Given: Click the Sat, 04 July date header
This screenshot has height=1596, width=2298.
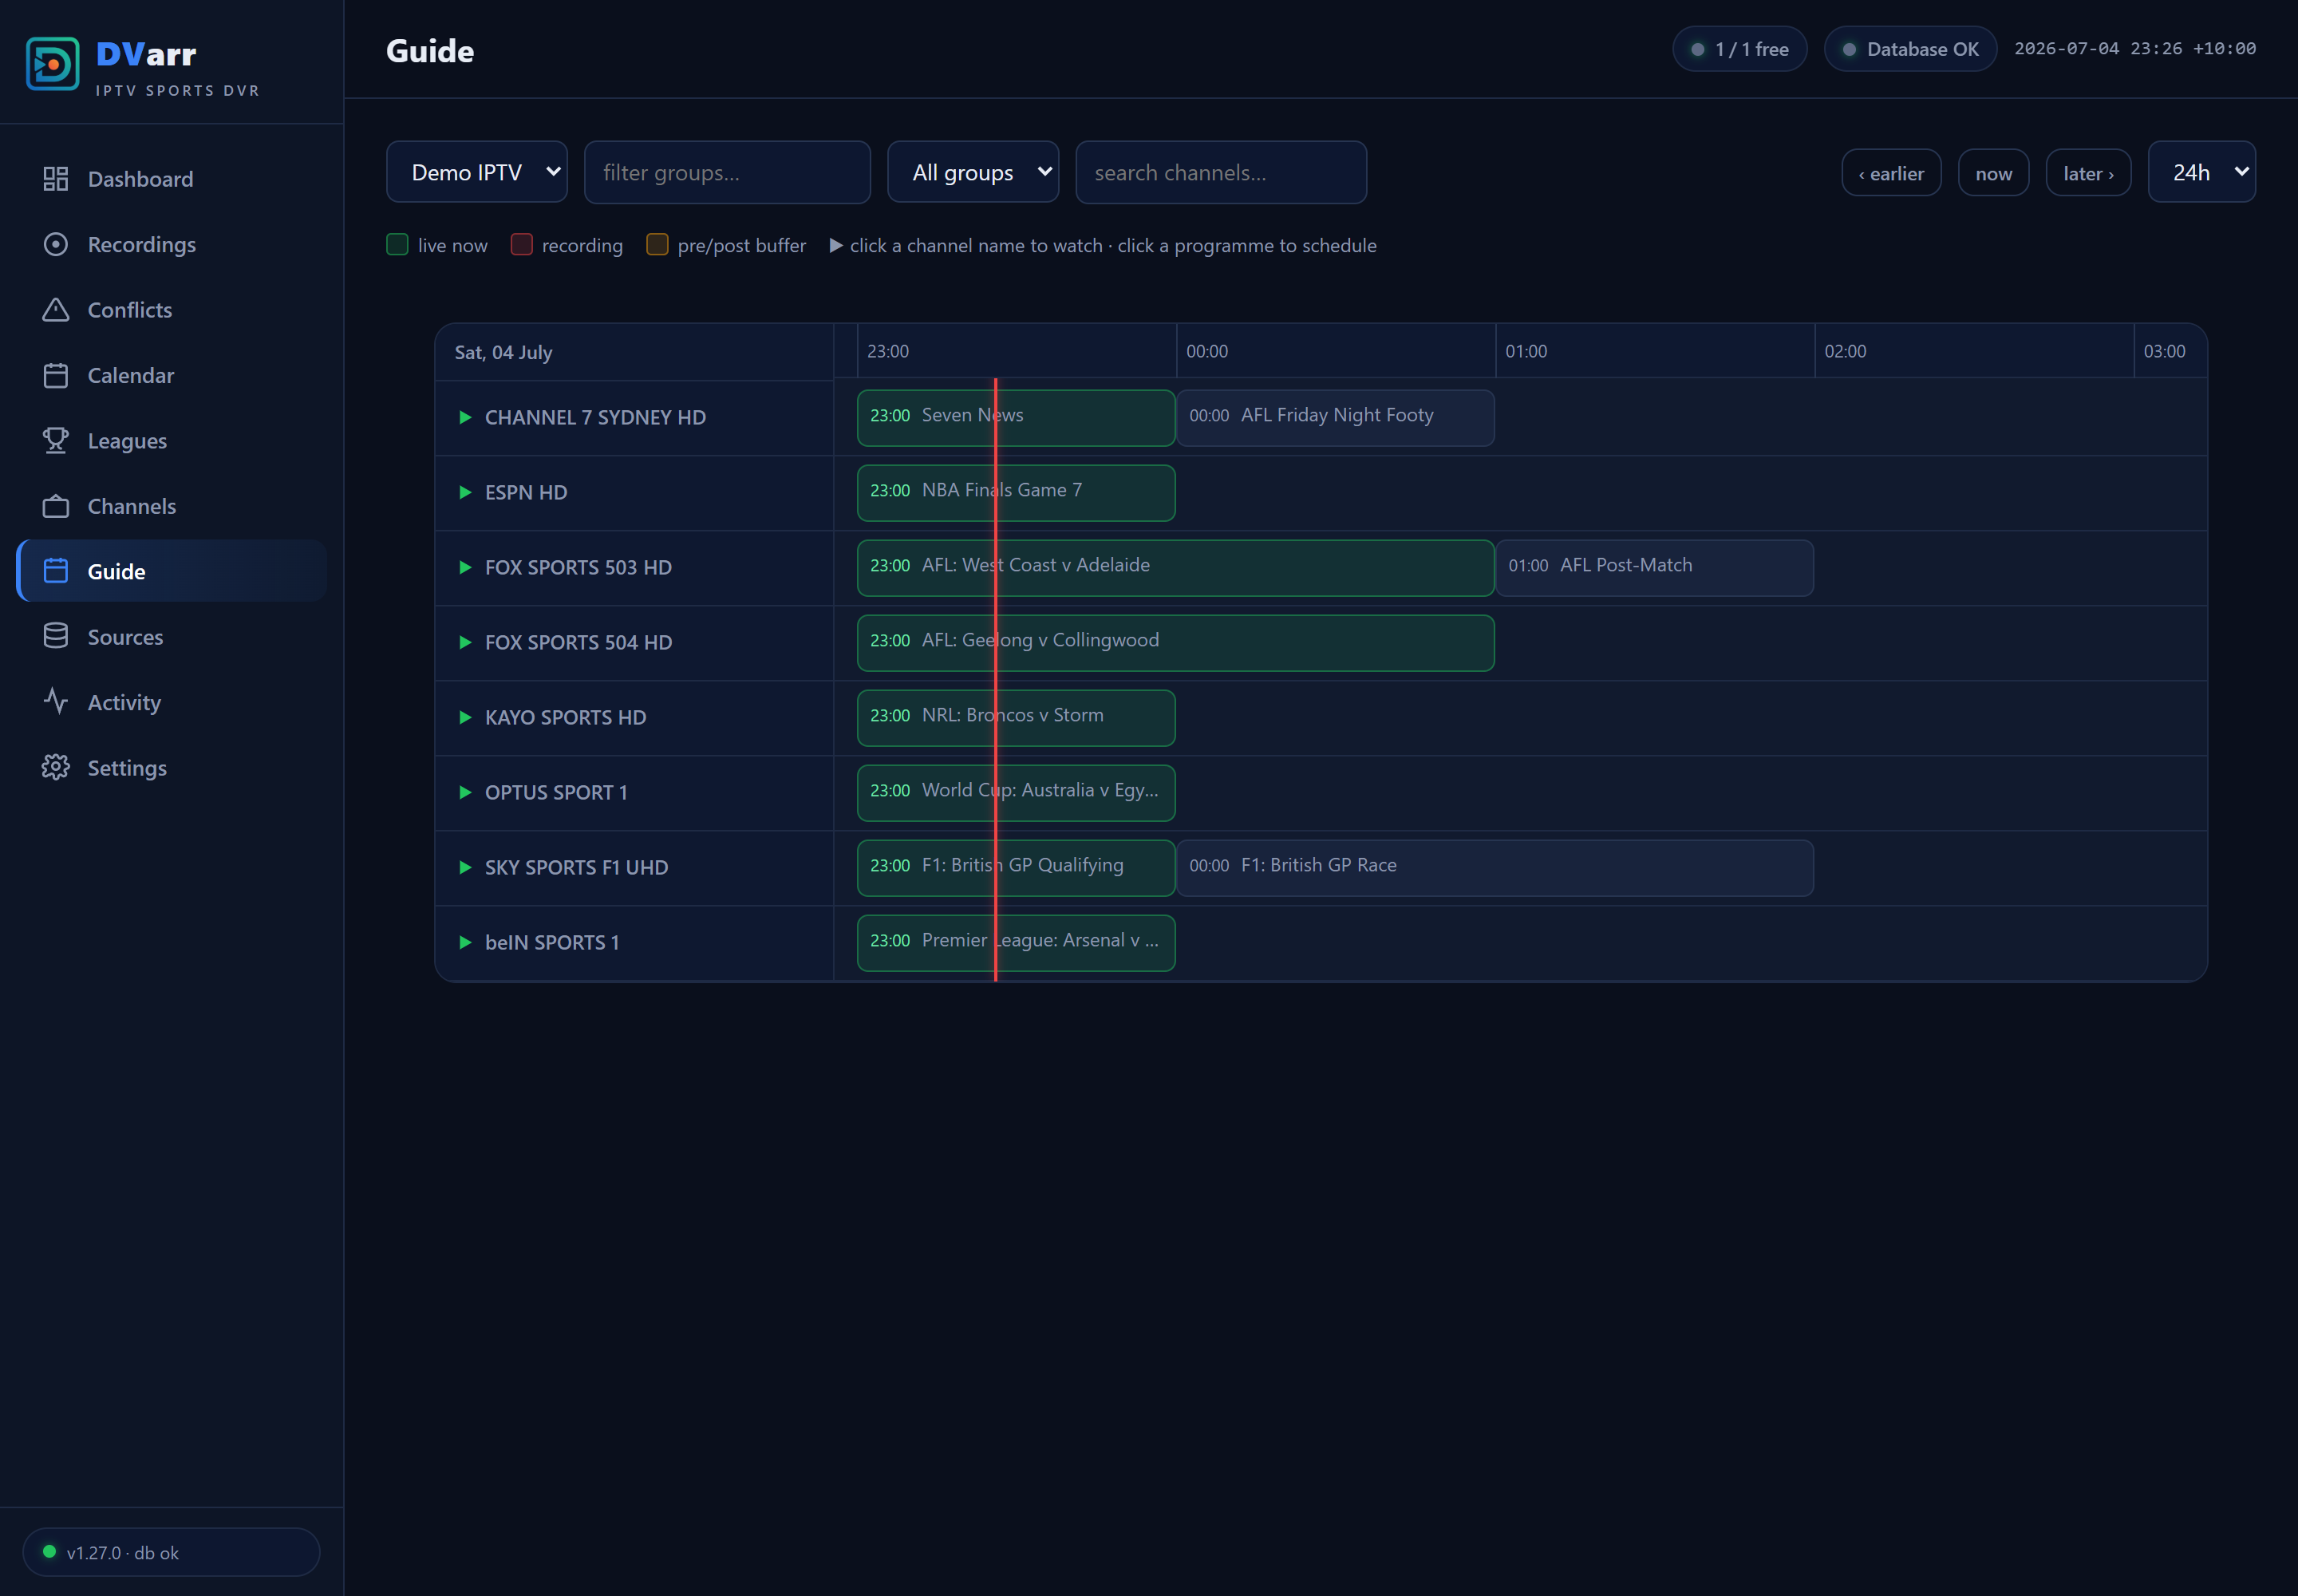Looking at the screenshot, I should (503, 352).
